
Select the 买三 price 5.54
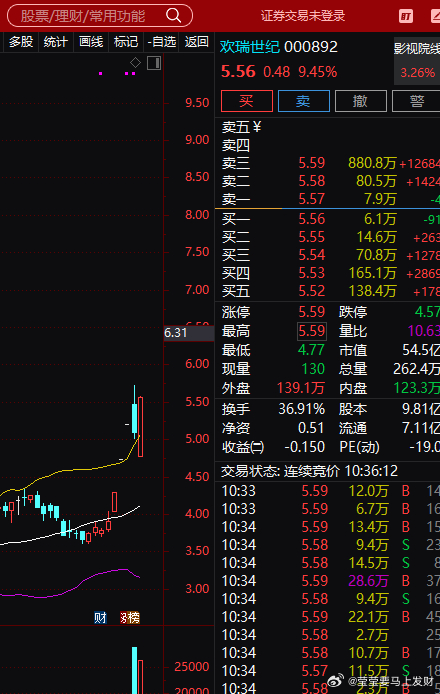coord(312,255)
